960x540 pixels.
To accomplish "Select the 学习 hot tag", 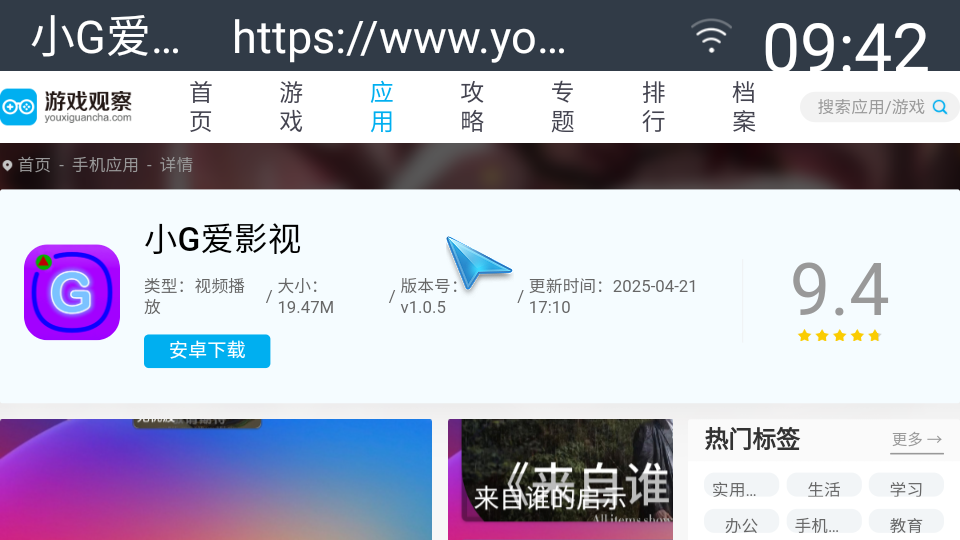I will [x=906, y=487].
